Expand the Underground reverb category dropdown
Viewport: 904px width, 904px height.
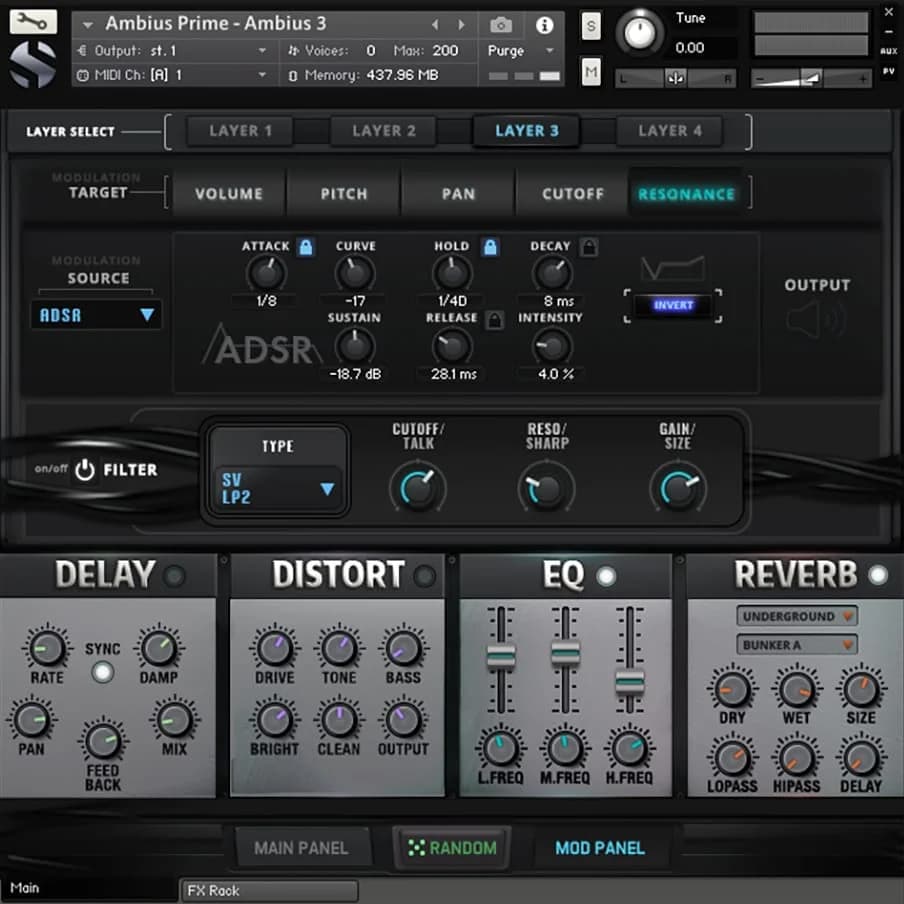(797, 616)
